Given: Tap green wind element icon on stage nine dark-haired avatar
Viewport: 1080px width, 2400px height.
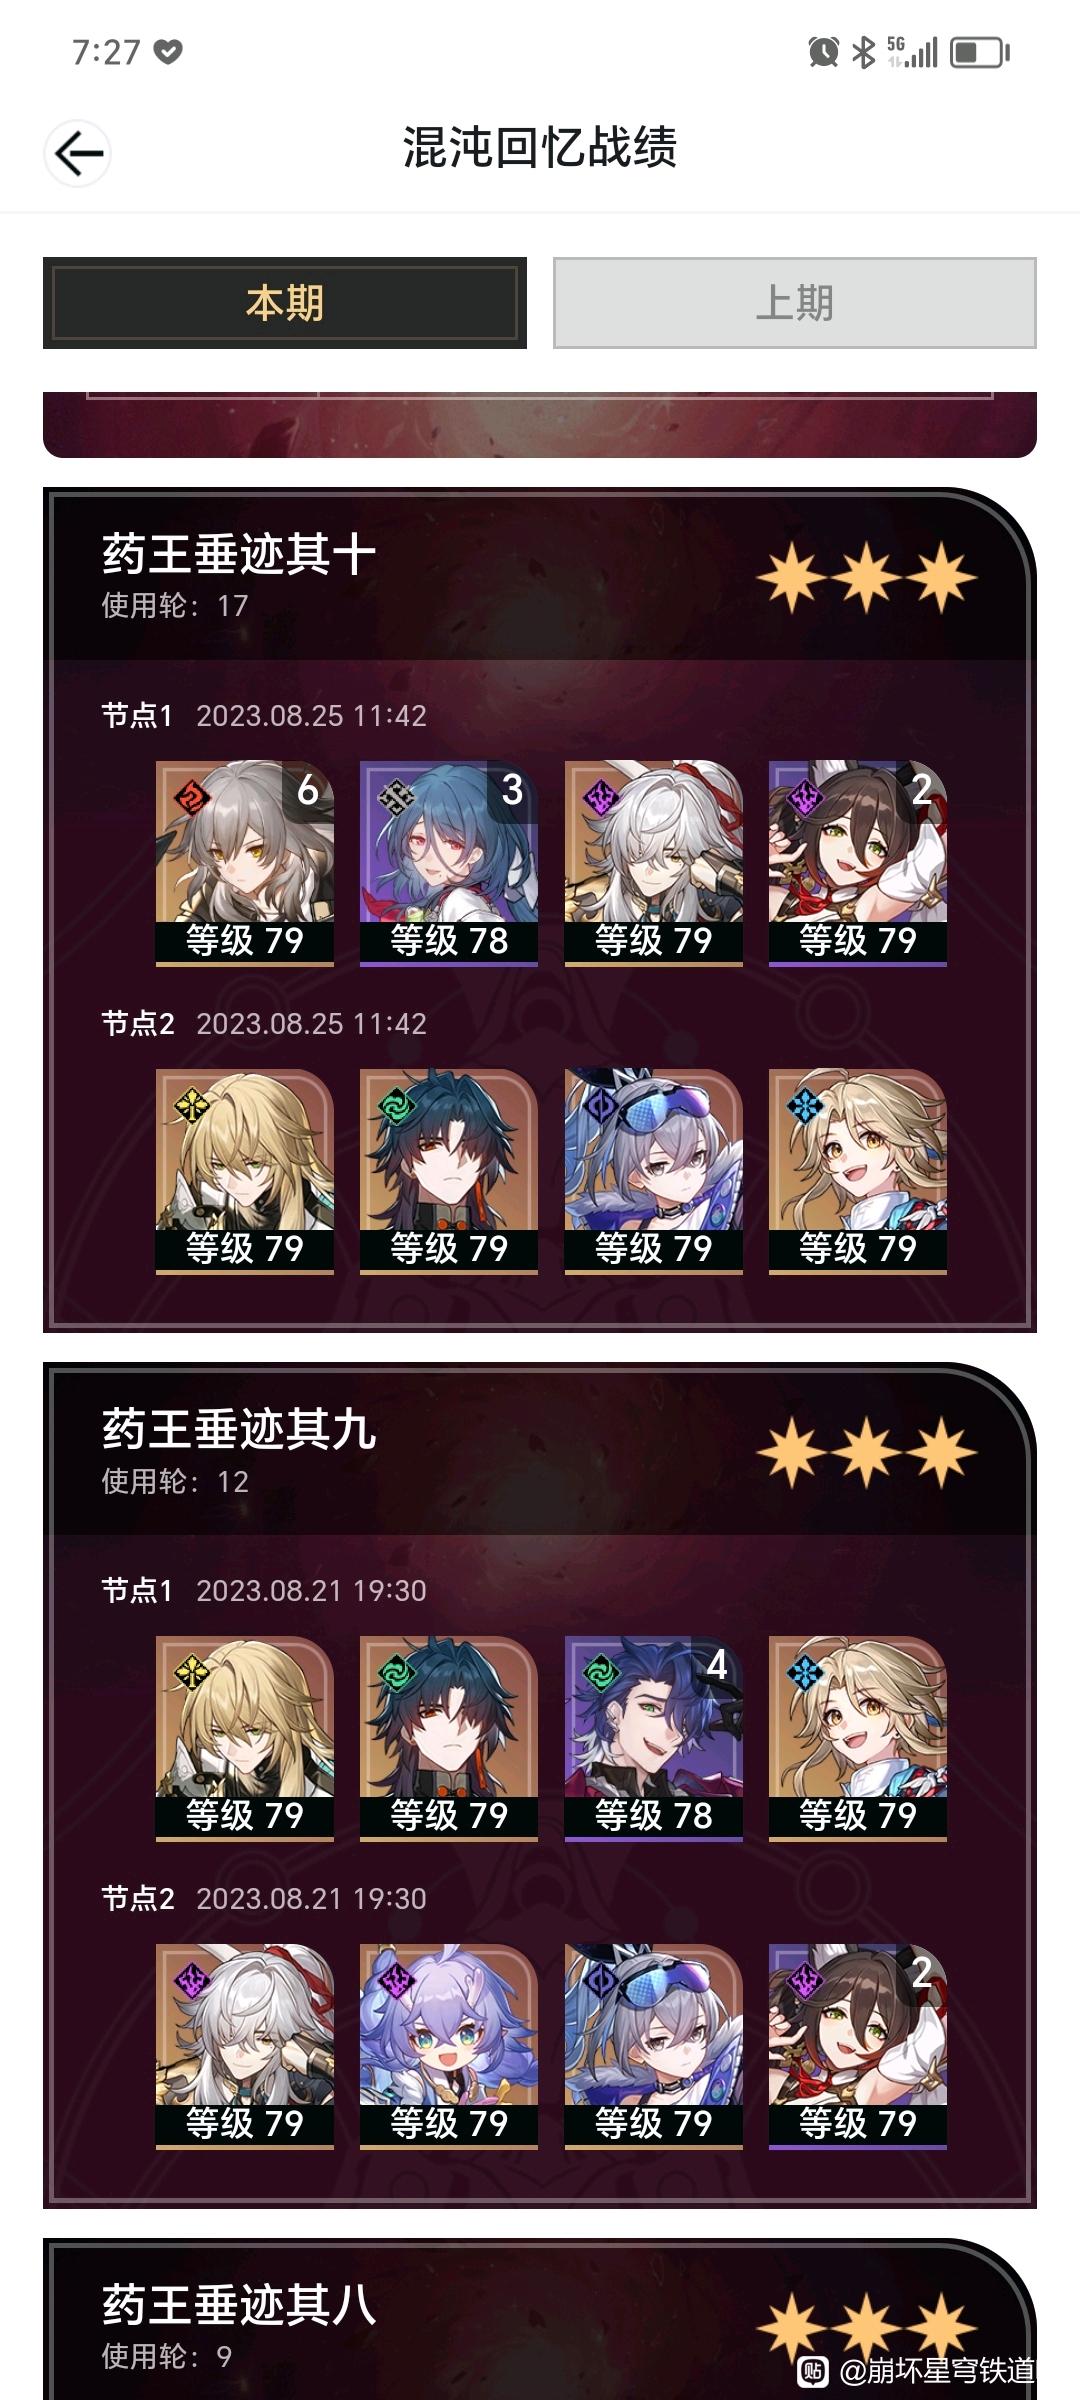Looking at the screenshot, I should click(396, 1672).
